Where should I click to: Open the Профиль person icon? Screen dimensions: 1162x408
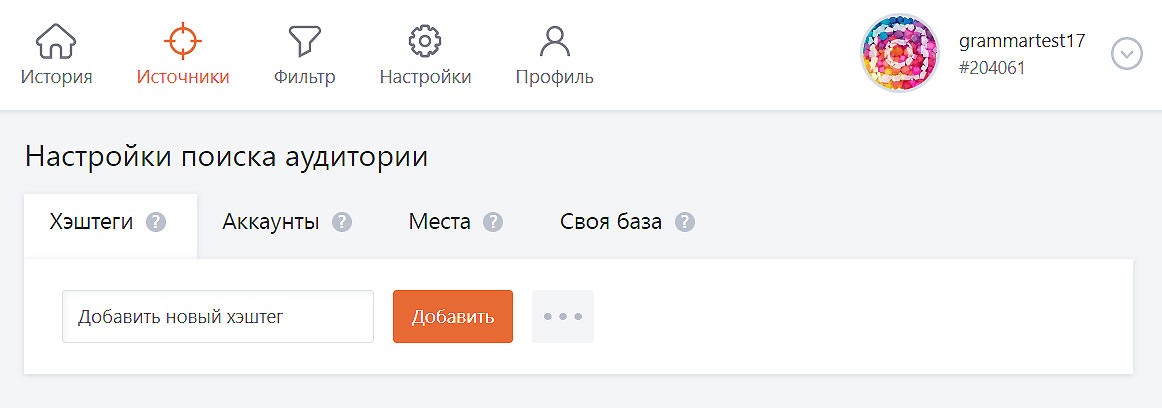554,41
